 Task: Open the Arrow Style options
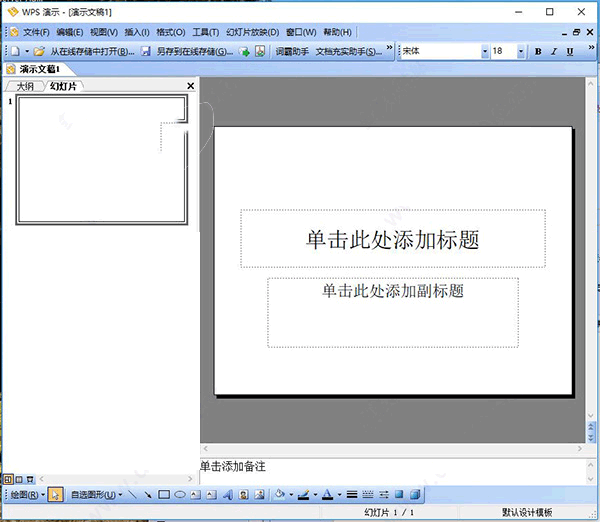click(x=384, y=495)
